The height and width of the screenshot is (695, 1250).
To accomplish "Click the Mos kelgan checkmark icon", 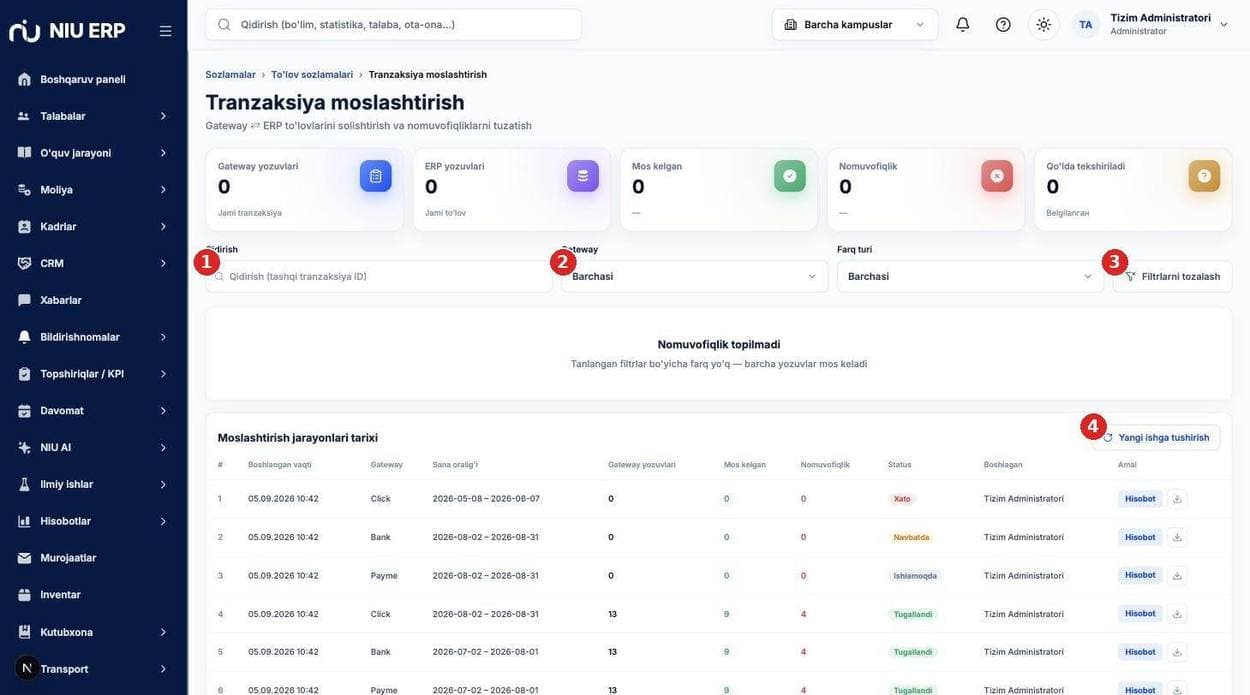I will [x=790, y=176].
